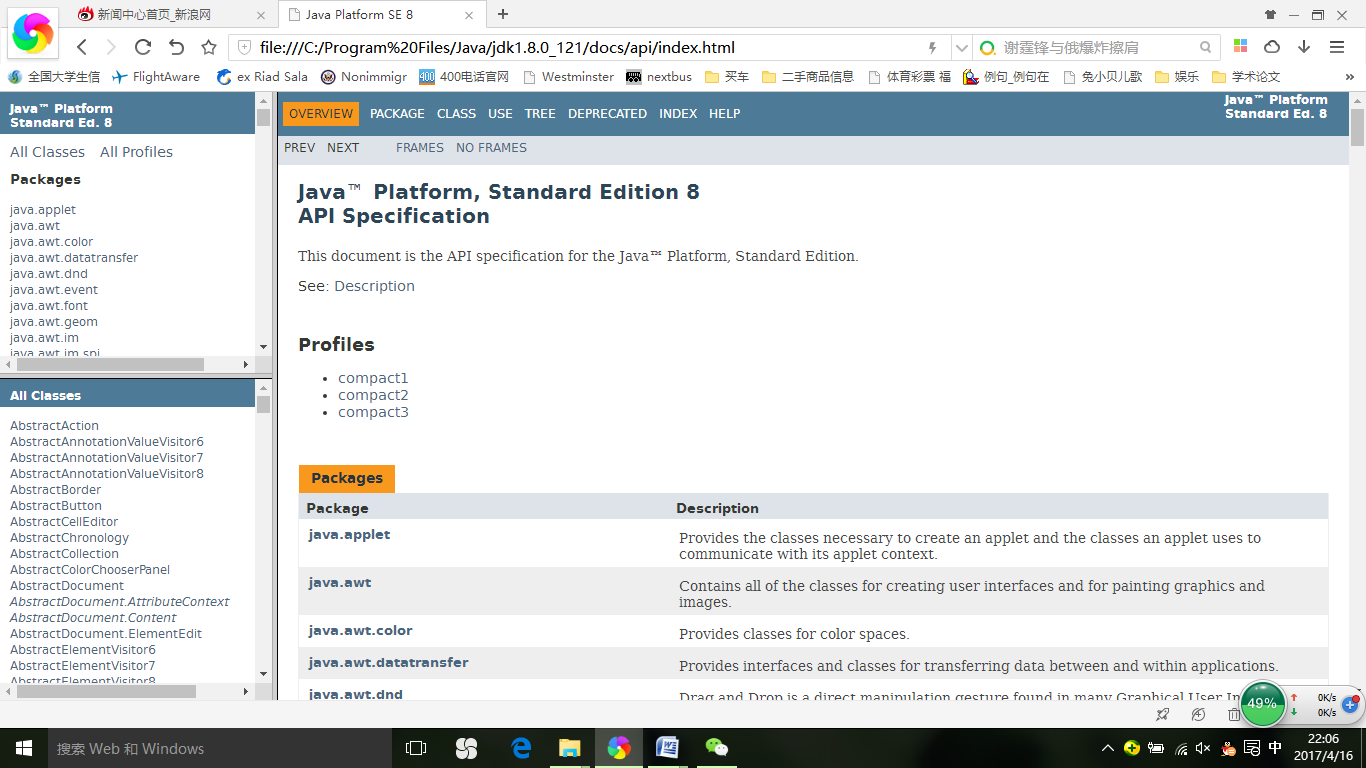Click the browser forward arrow

click(x=111, y=47)
